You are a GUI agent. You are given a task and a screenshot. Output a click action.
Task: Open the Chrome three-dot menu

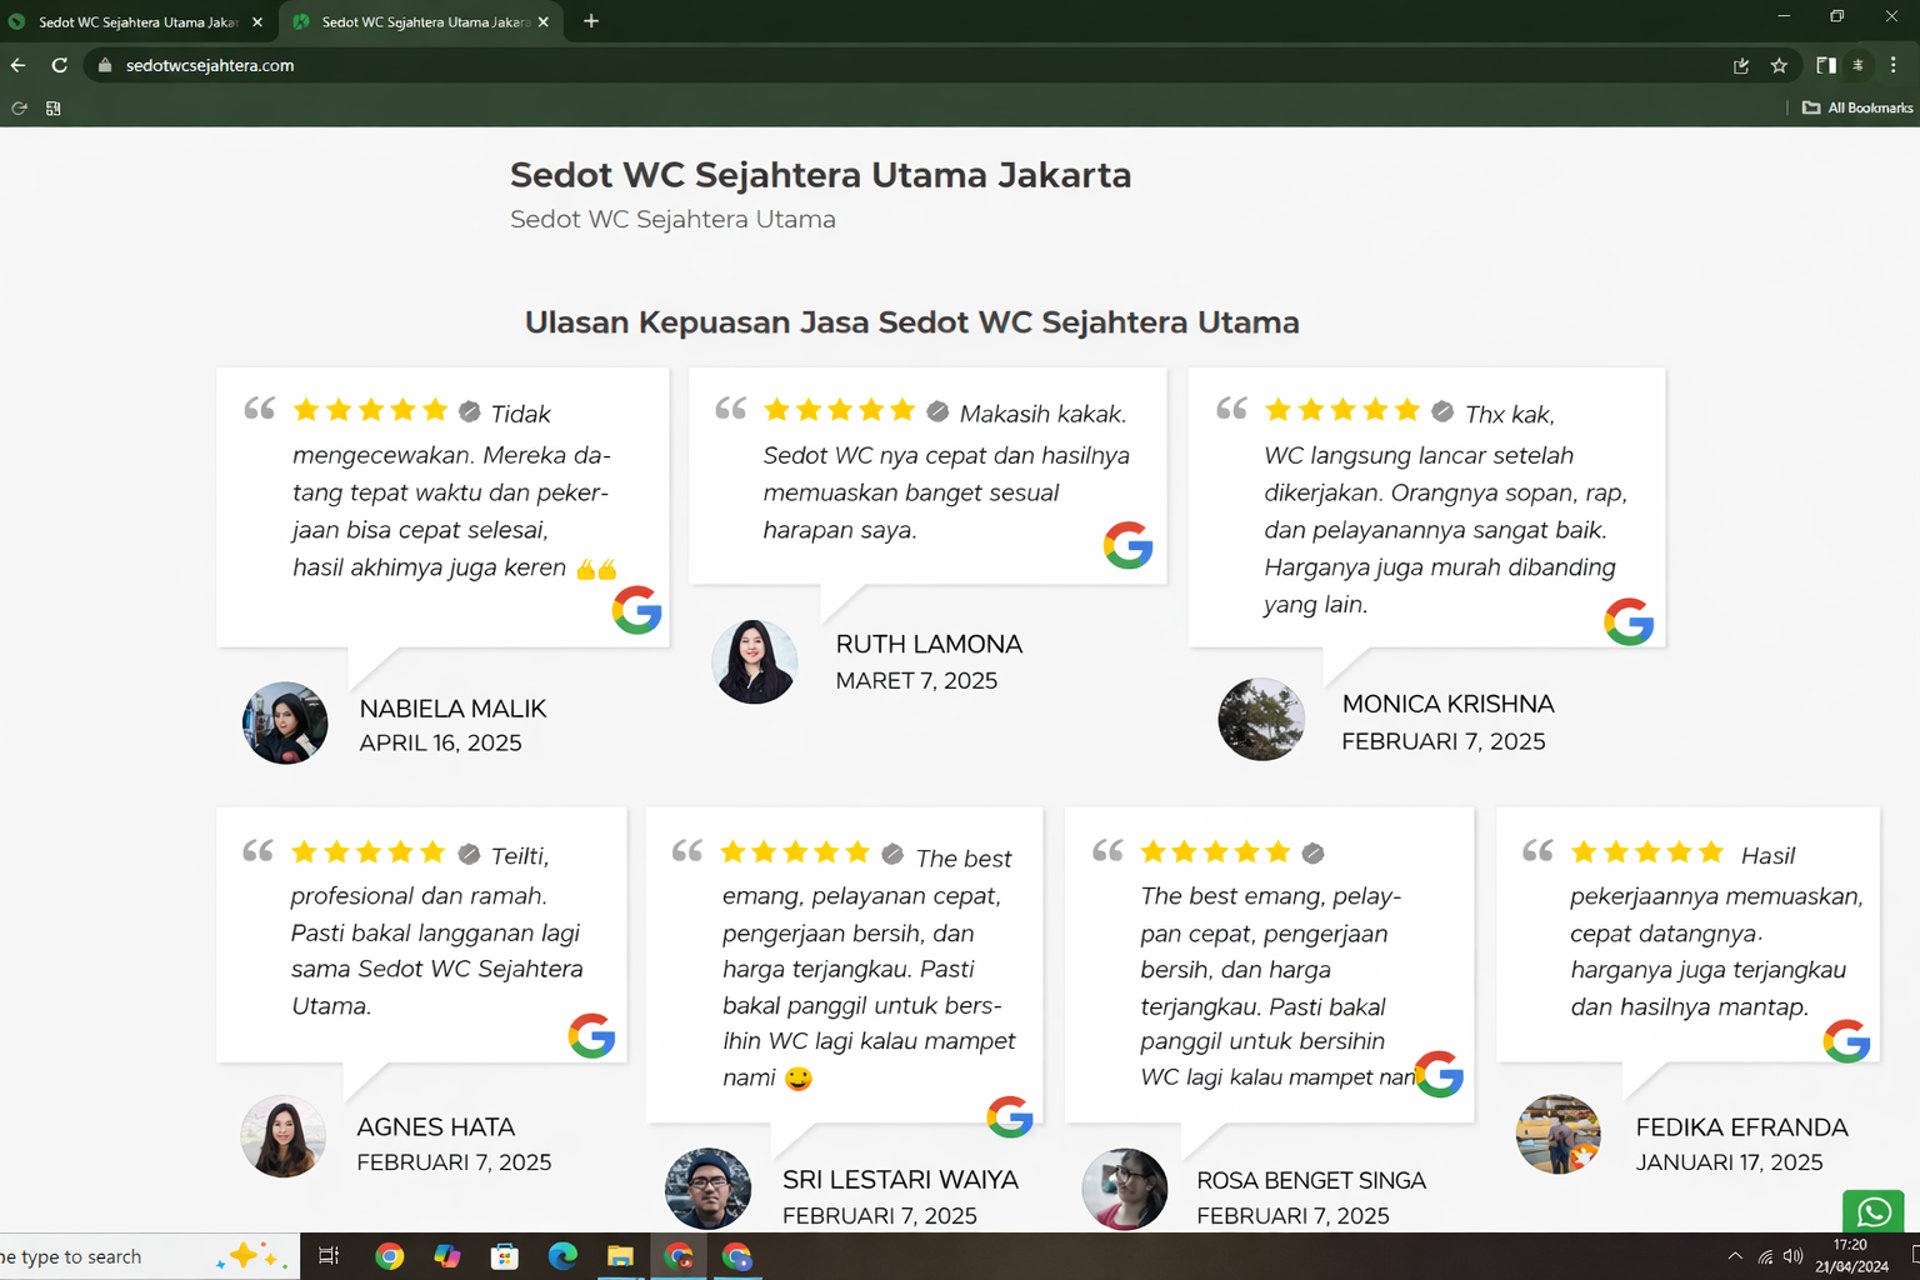1893,66
